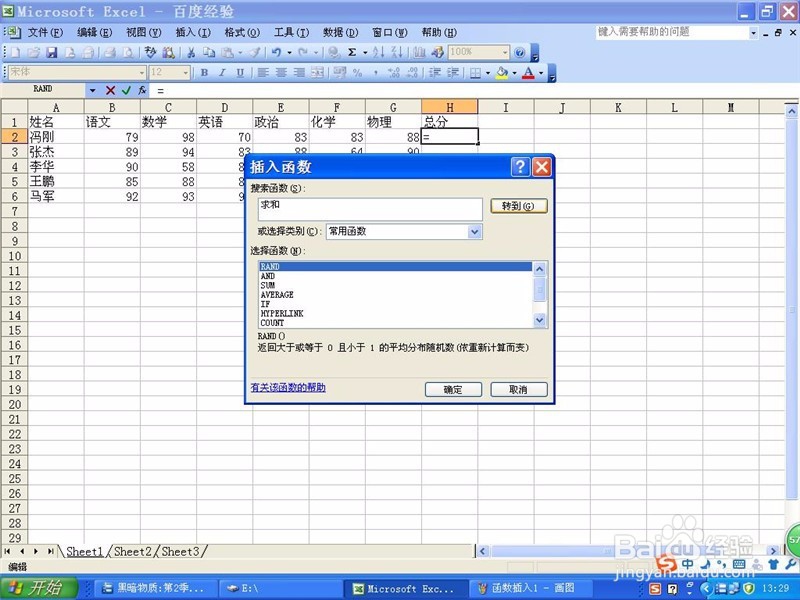Click the Merge and Center icon
The image size is (800, 600).
coord(317,73)
